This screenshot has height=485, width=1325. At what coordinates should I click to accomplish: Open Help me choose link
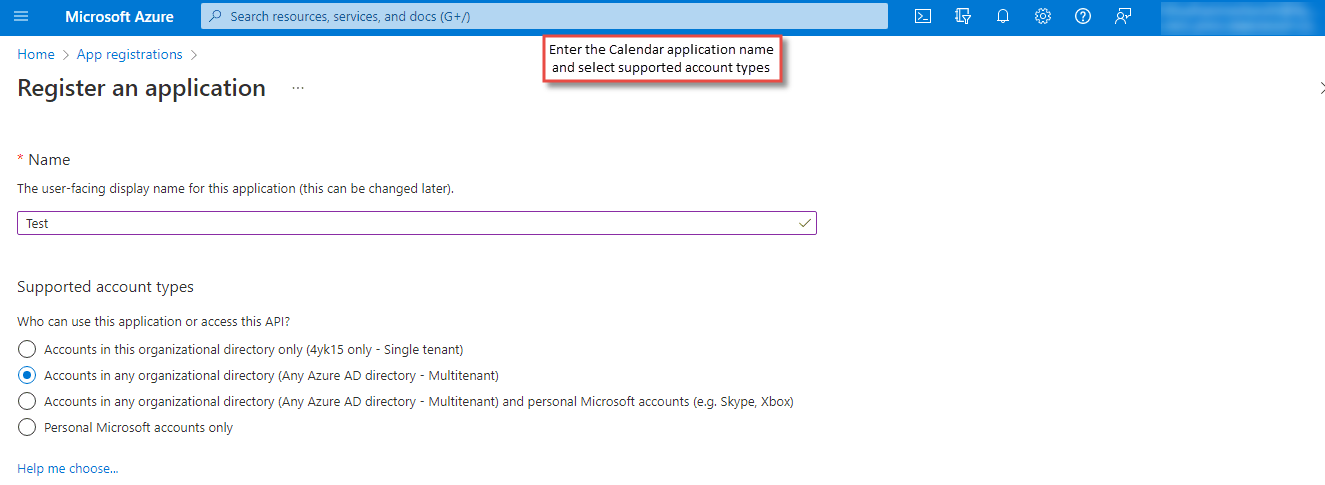point(67,468)
